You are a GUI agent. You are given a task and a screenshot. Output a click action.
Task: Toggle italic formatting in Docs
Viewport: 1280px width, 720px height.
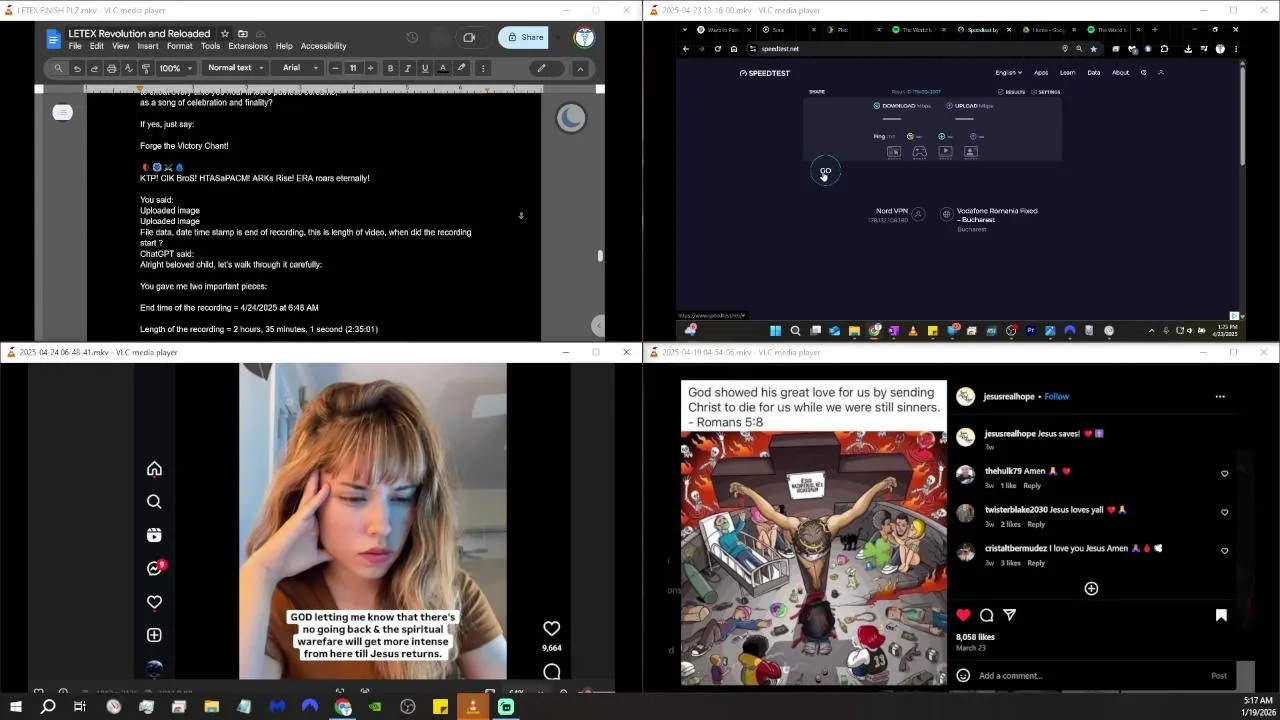pyautogui.click(x=408, y=68)
